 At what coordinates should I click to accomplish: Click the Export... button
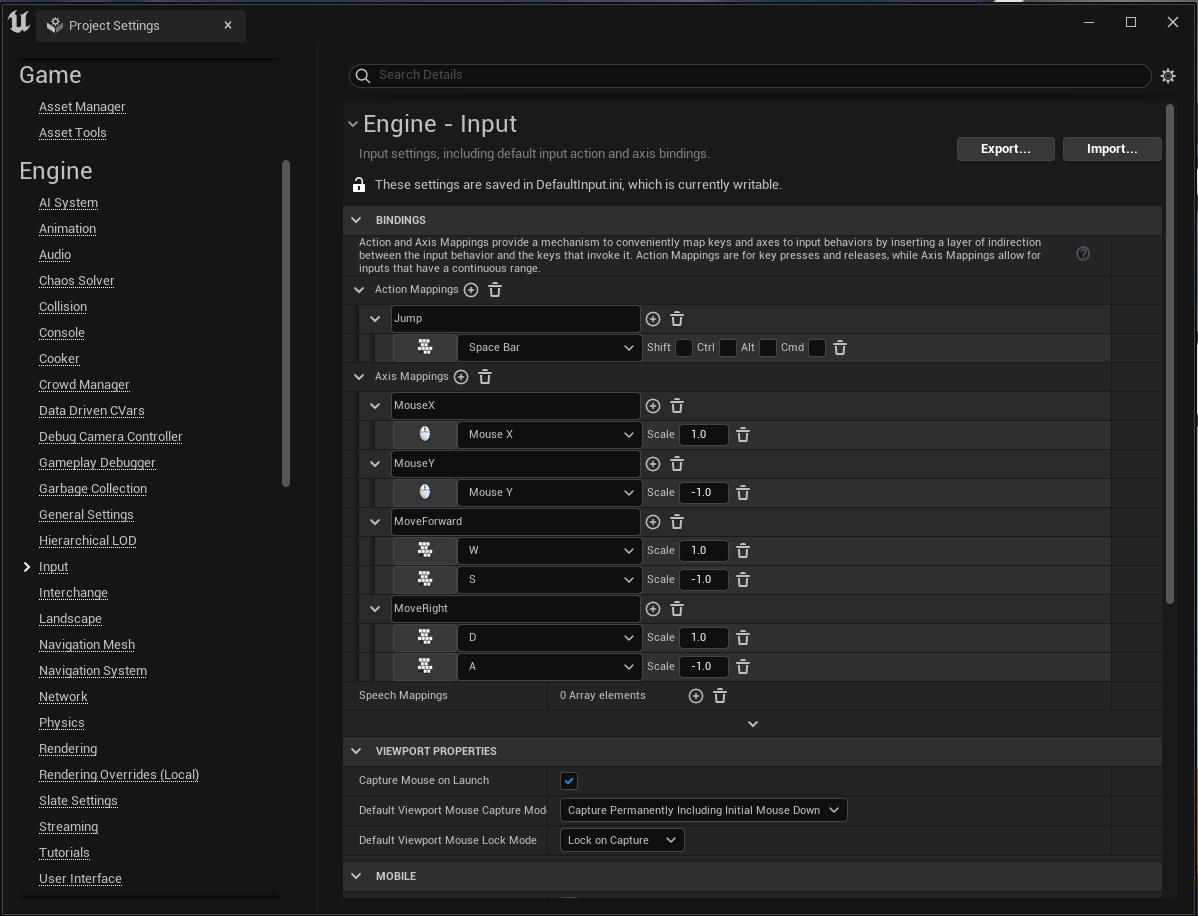(x=1005, y=149)
